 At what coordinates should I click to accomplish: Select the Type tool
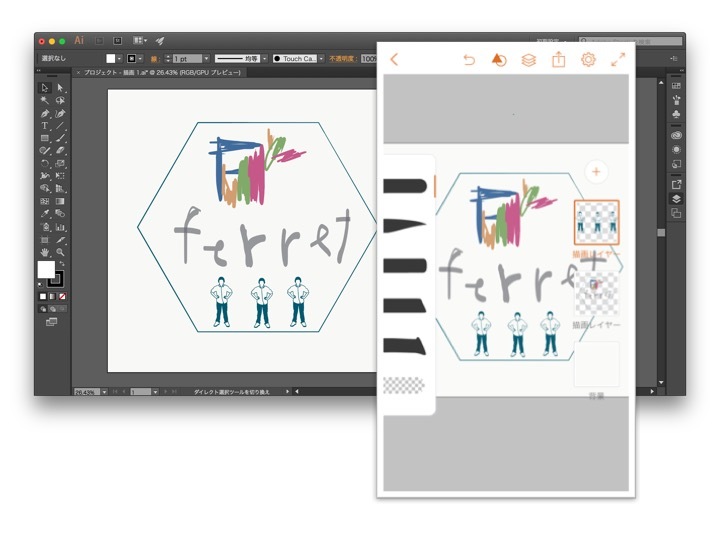point(45,125)
